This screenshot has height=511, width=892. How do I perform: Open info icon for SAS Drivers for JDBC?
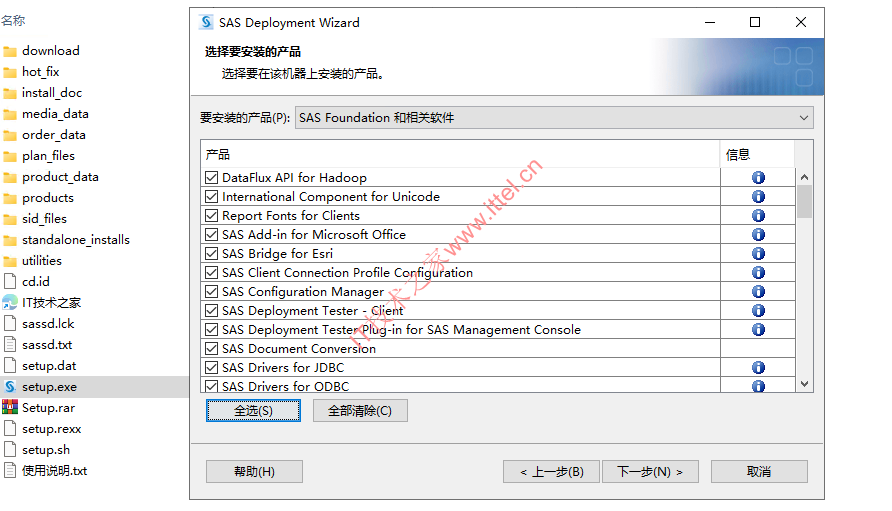click(758, 368)
